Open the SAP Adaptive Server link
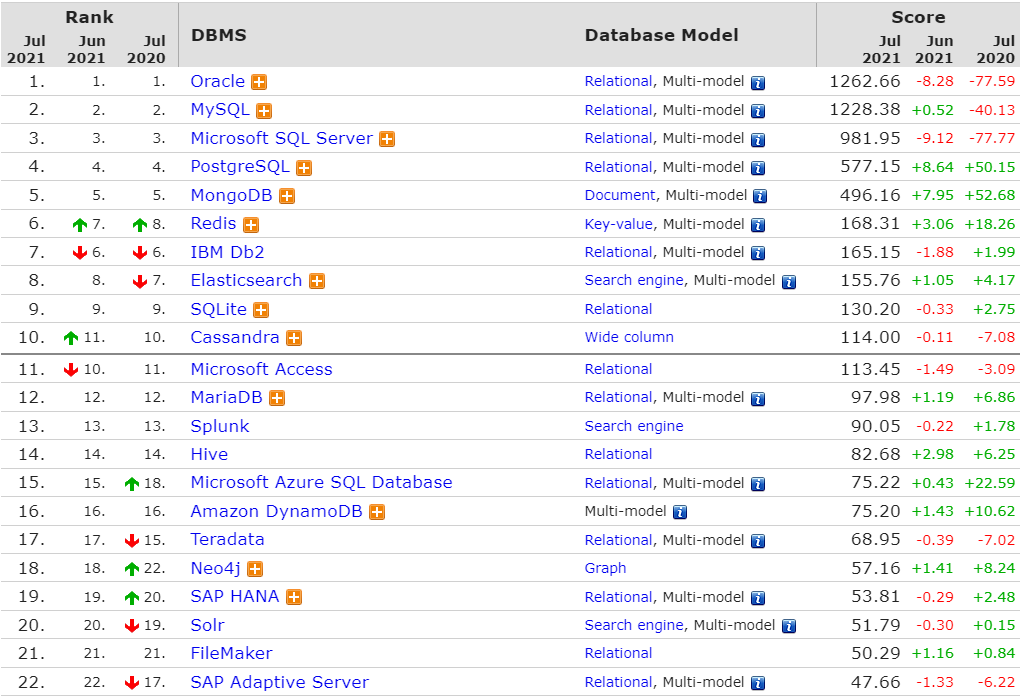The height and width of the screenshot is (698, 1020). 280,682
